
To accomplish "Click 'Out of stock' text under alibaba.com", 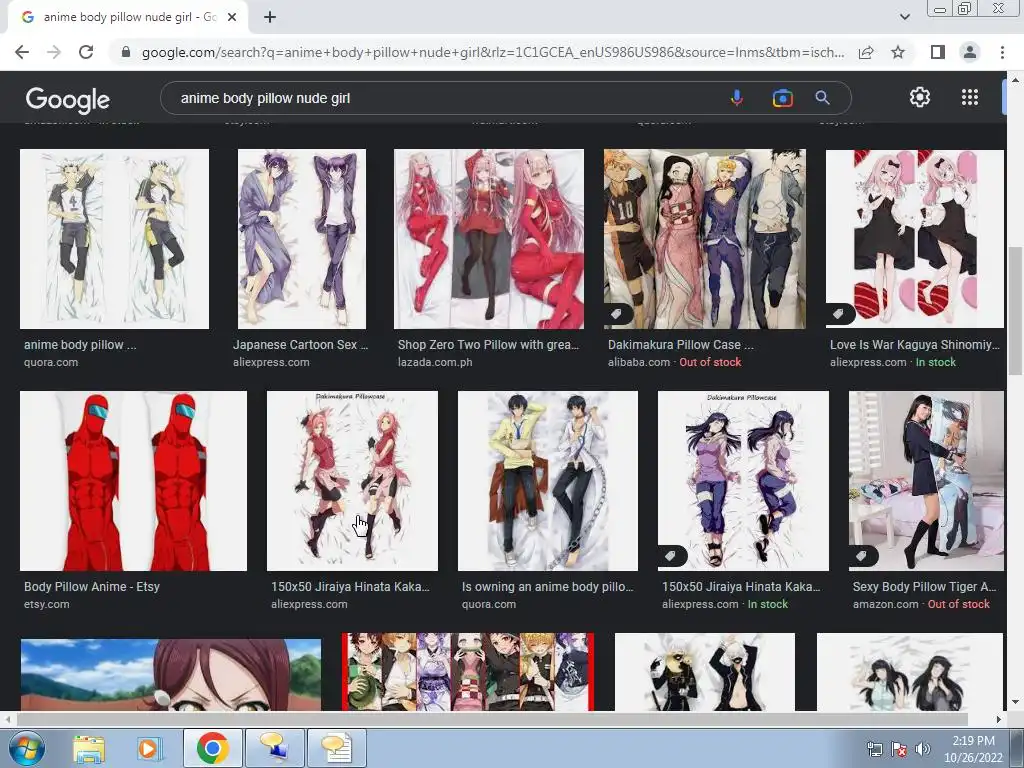I will [711, 362].
